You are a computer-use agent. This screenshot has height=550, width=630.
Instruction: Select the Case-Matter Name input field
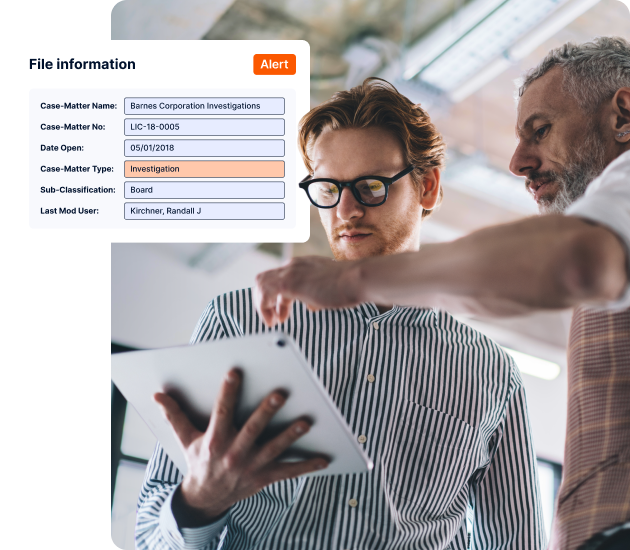coord(204,106)
